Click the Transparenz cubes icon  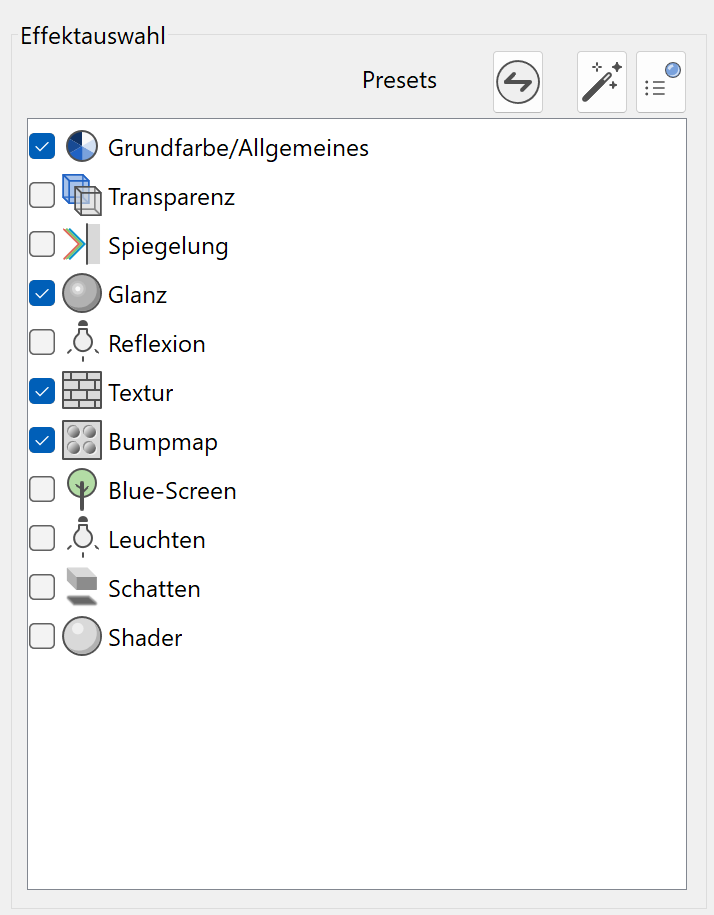tap(82, 195)
